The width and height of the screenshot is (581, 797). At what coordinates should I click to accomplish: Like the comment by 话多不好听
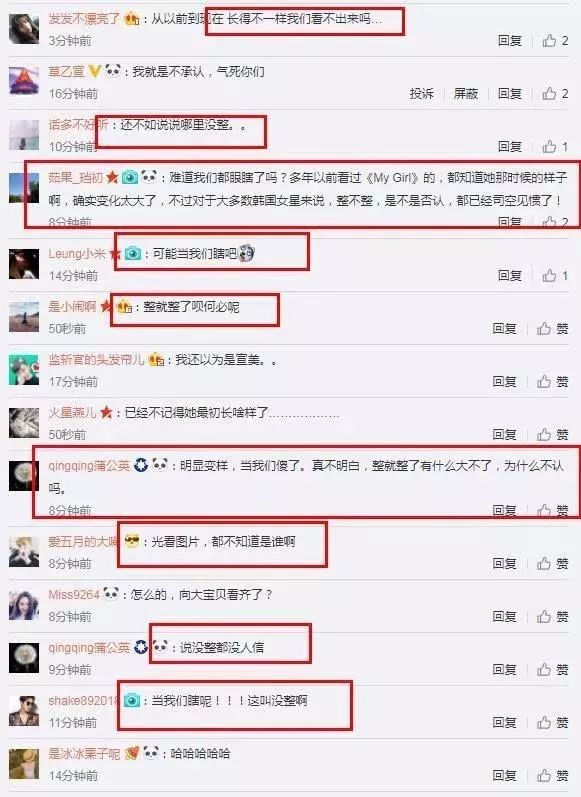[x=555, y=146]
